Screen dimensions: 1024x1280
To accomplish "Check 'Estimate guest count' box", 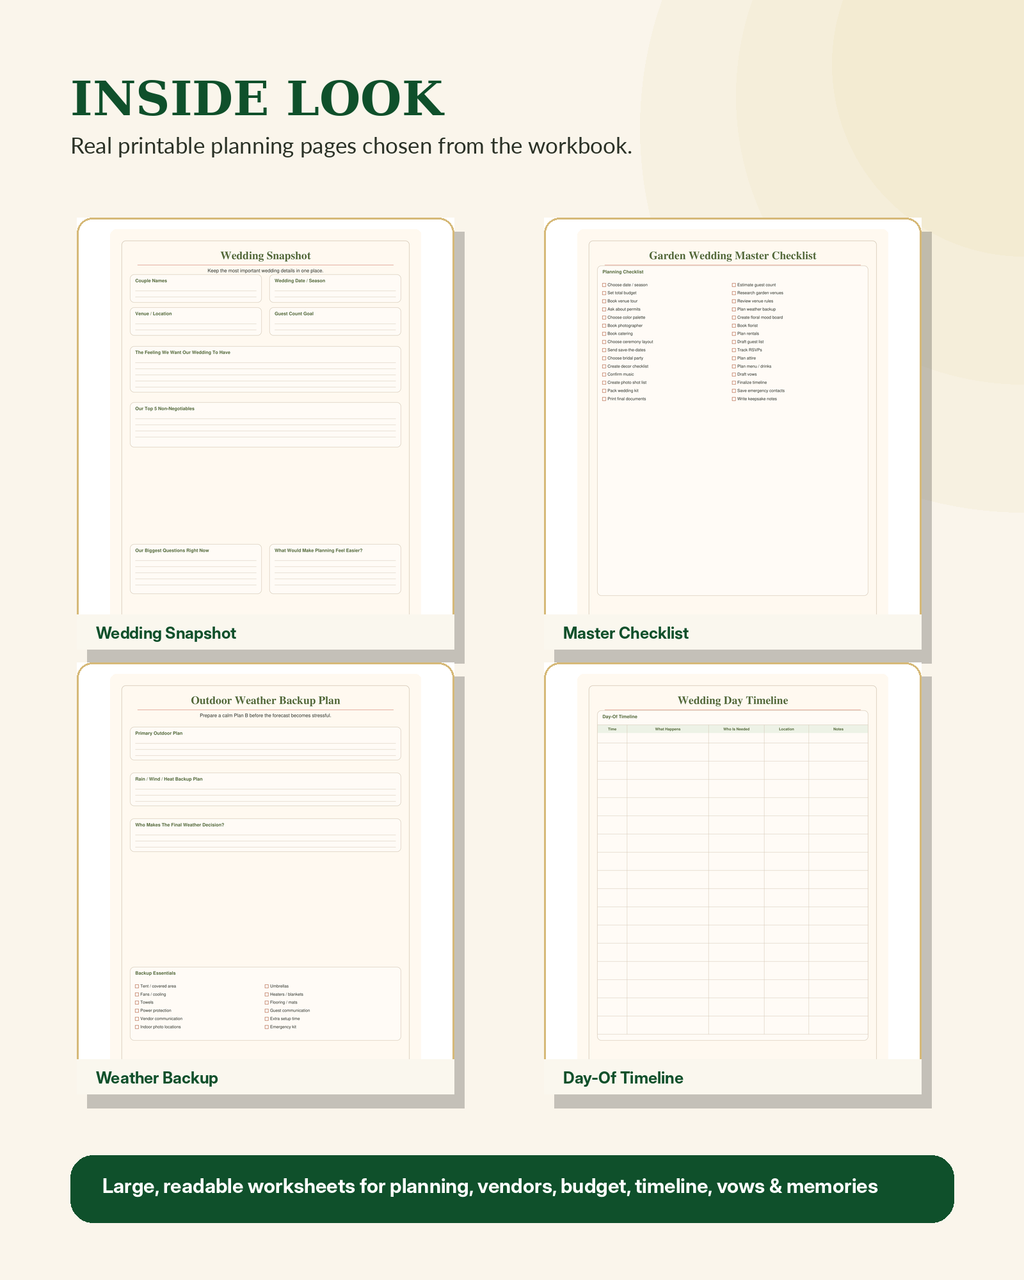I will (733, 285).
